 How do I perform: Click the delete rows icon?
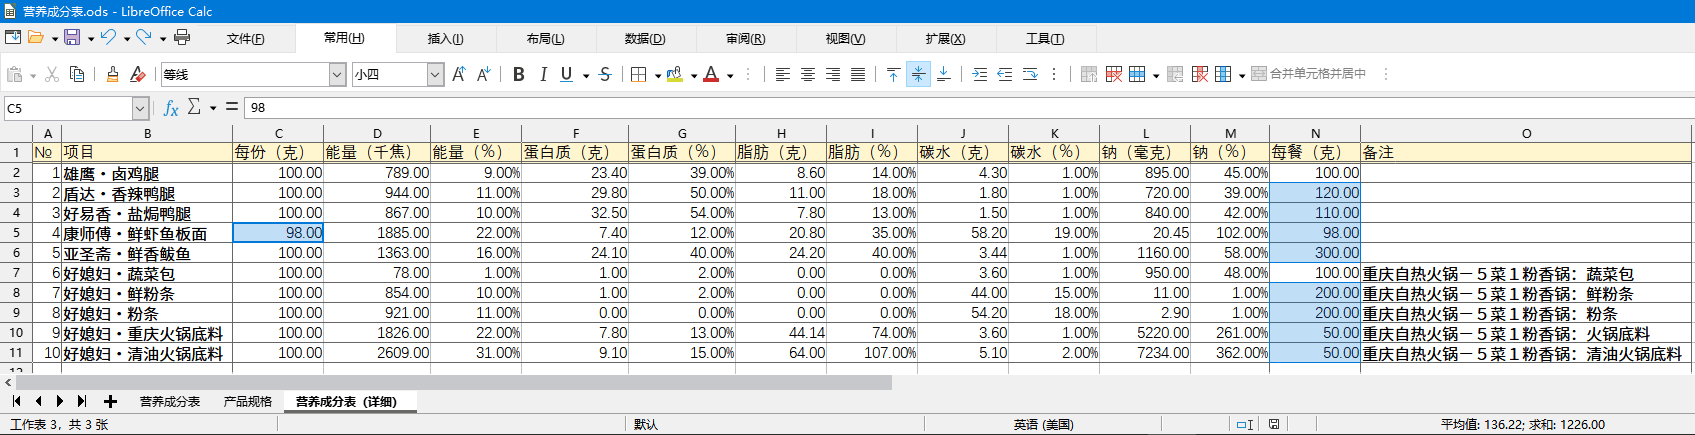coord(1114,74)
